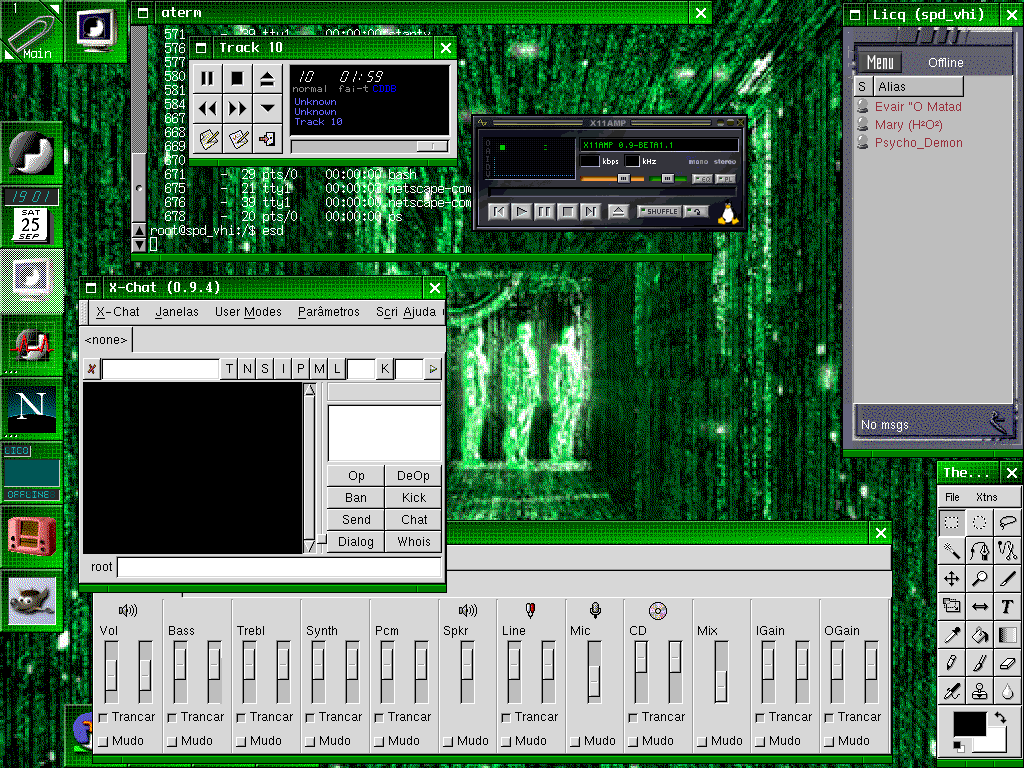
Task: Click the Kick button in X-Chat
Action: 414,498
